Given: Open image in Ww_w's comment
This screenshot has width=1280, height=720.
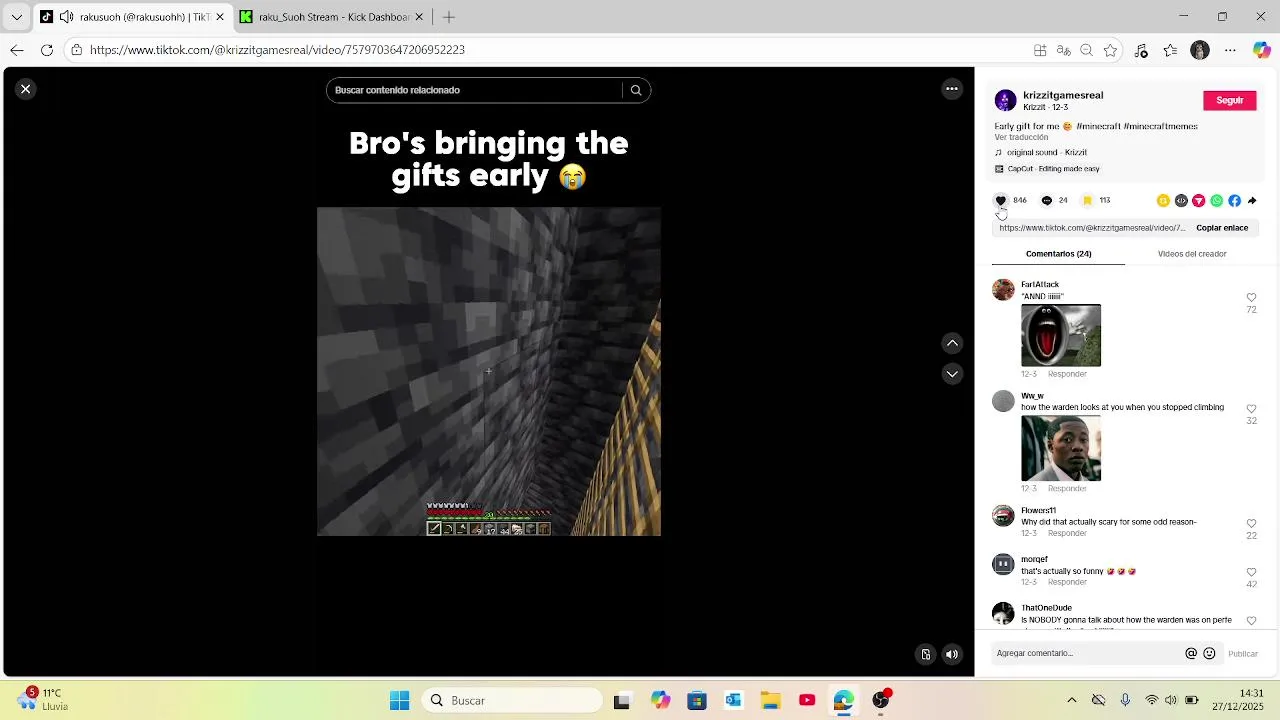Looking at the screenshot, I should click(1061, 448).
